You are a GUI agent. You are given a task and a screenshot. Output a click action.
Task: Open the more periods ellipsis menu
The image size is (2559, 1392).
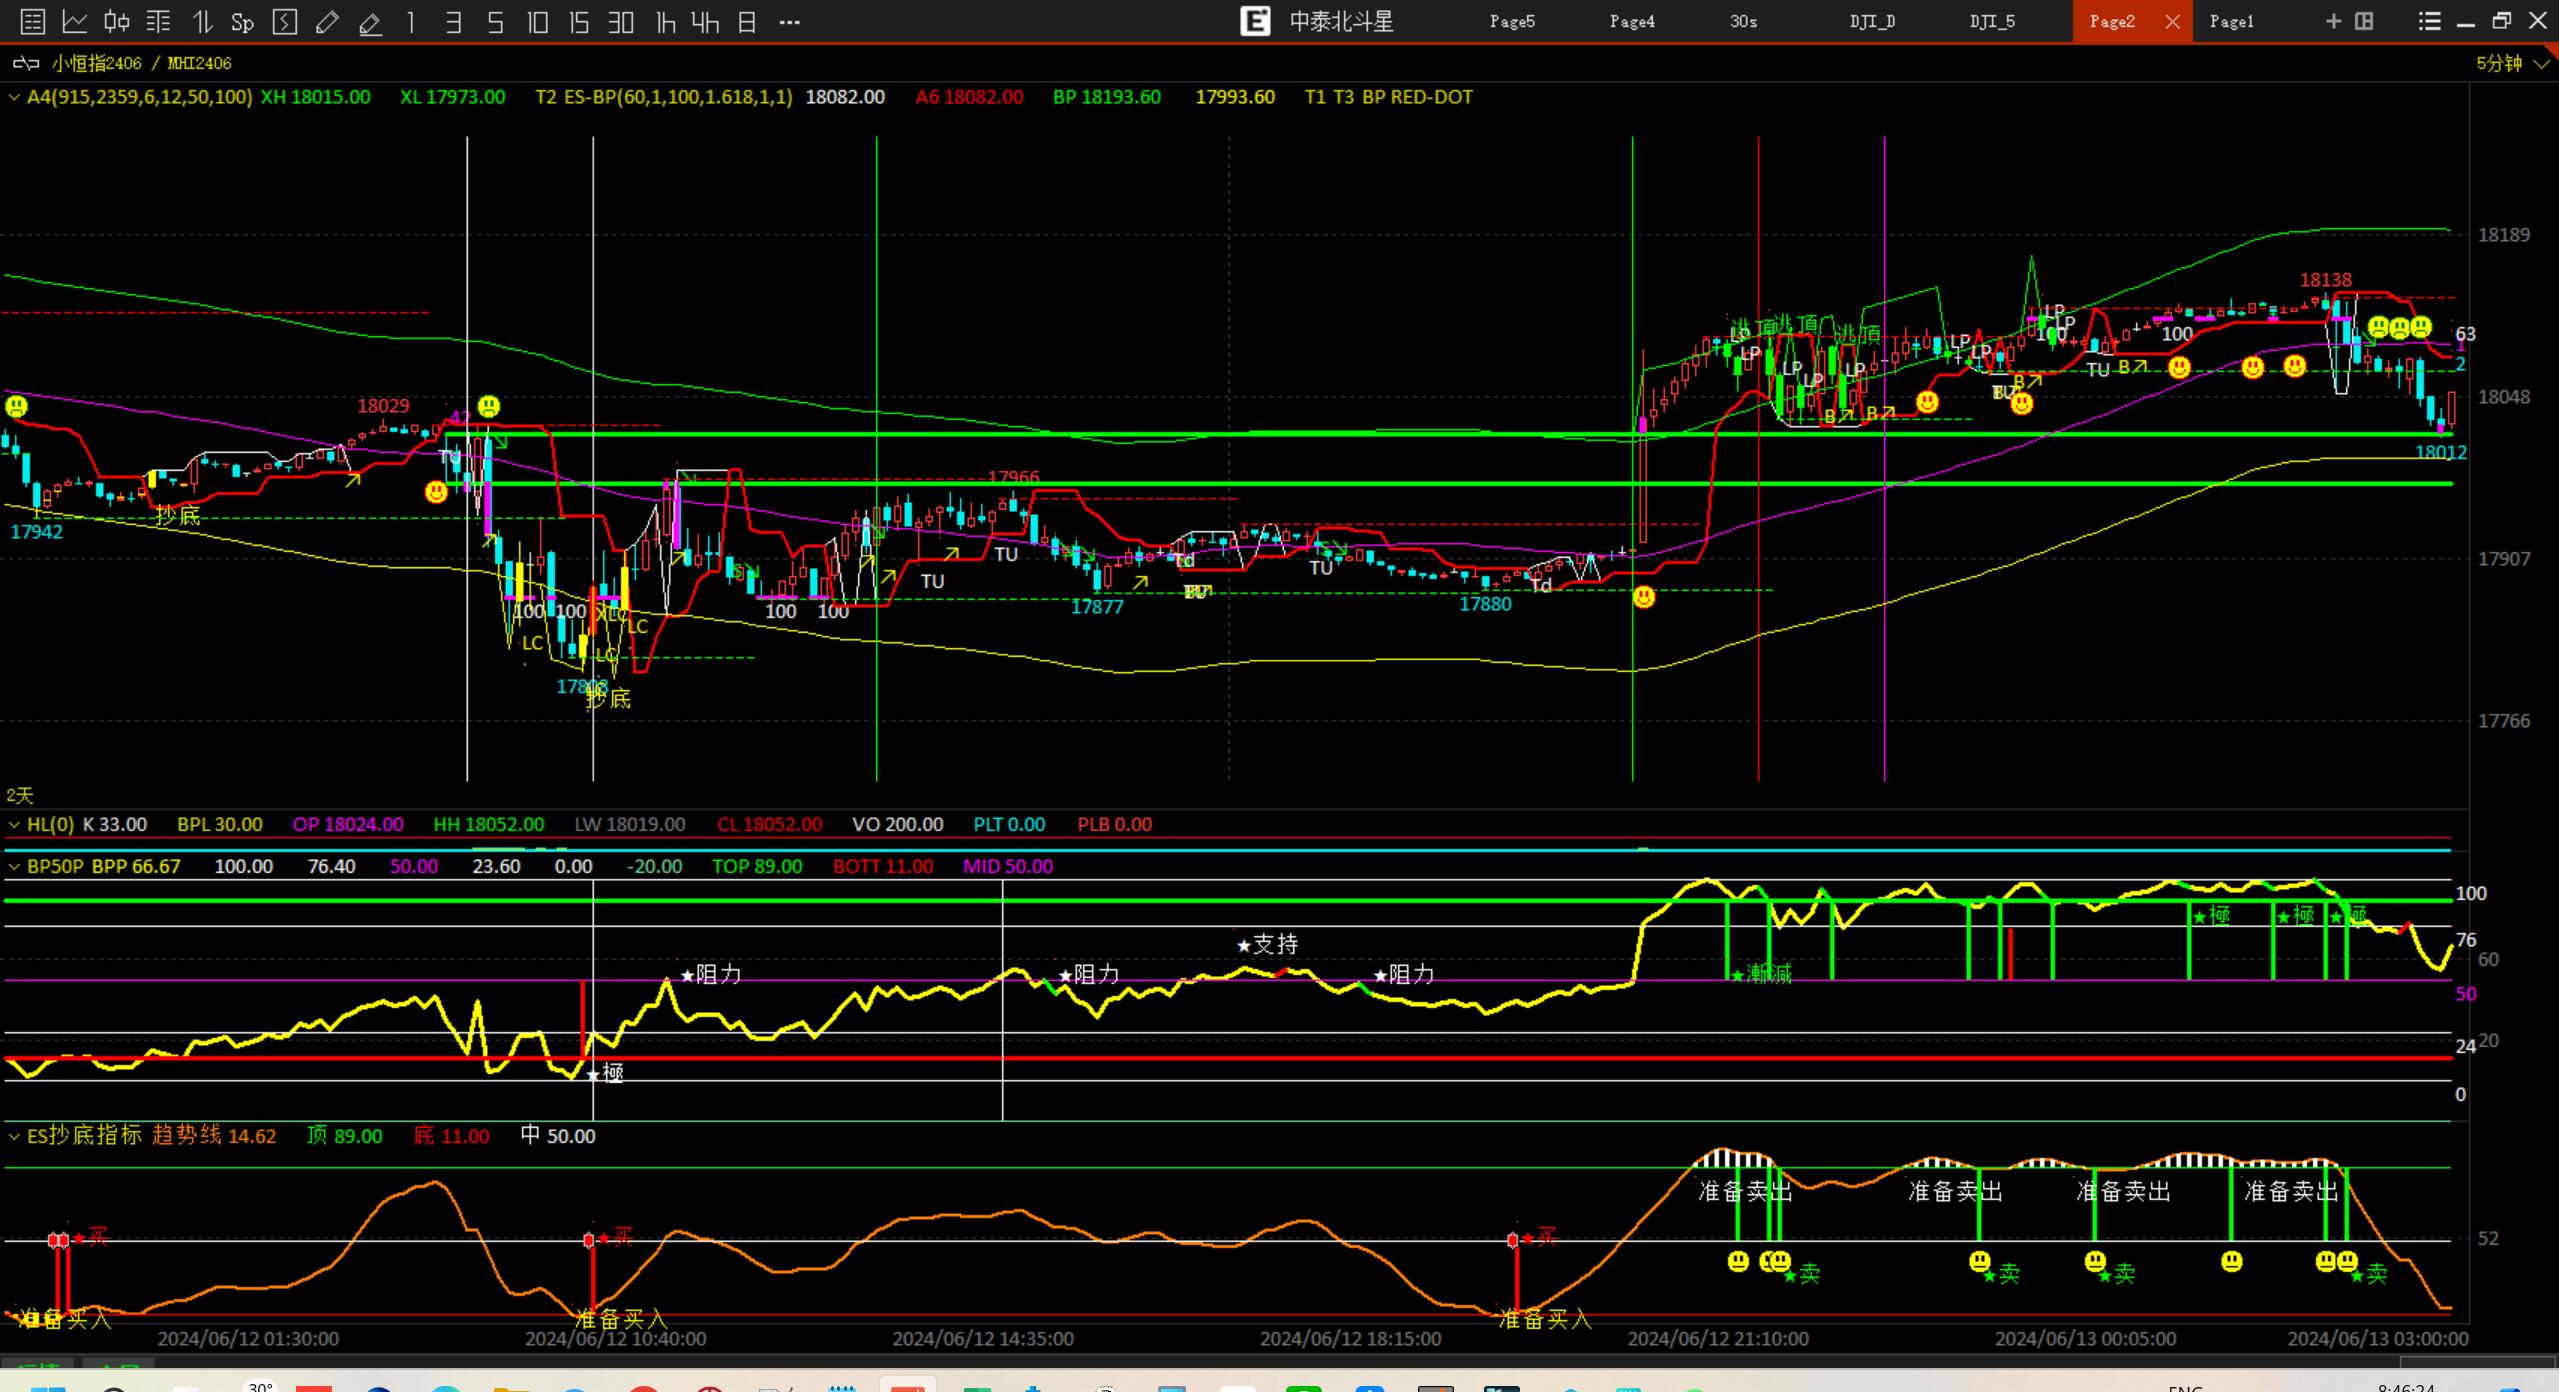click(x=789, y=21)
